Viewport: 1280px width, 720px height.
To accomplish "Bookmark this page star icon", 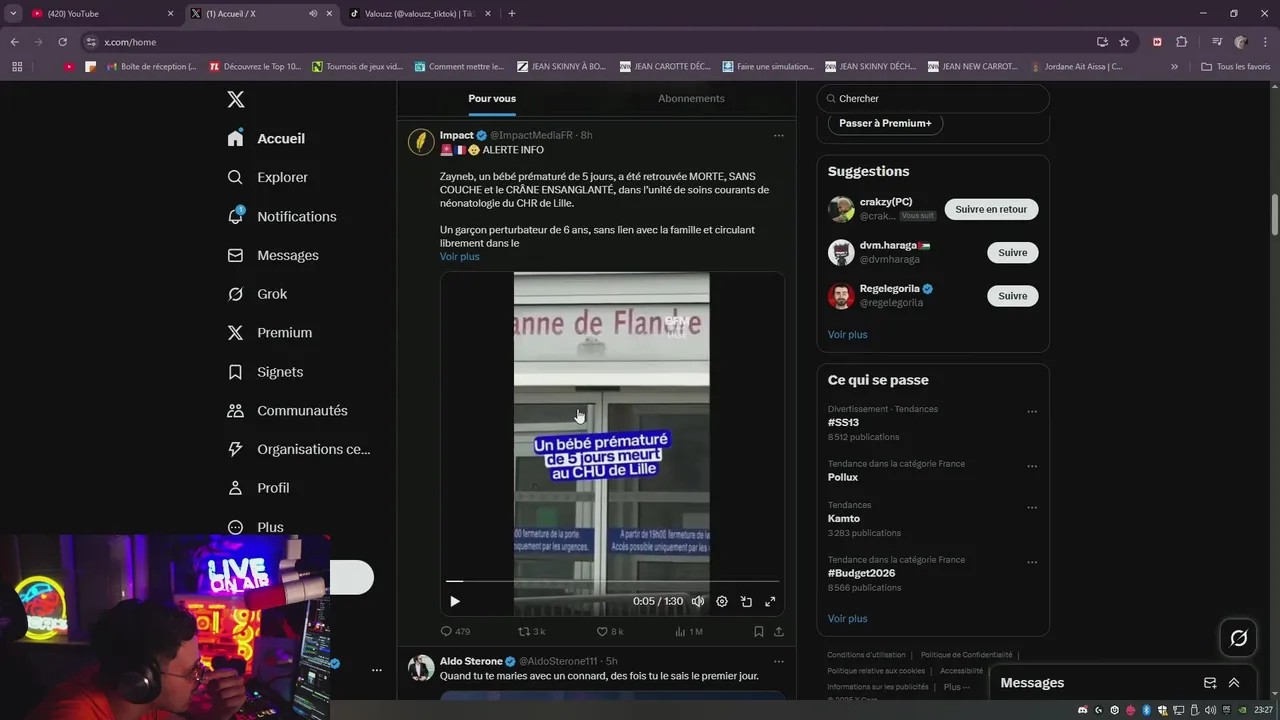I will pos(1124,42).
